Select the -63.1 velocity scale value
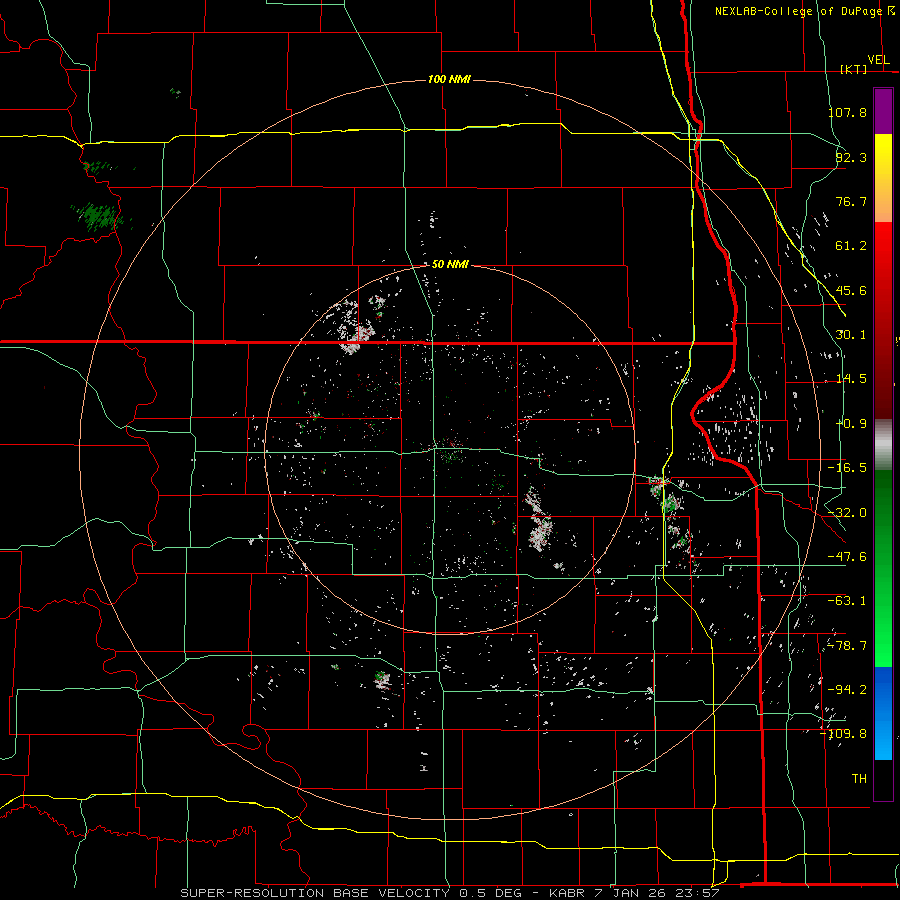The image size is (900, 900). click(847, 601)
